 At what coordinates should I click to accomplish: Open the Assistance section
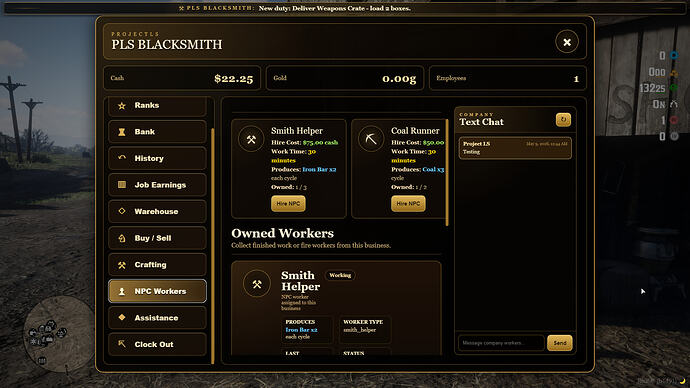[157, 318]
